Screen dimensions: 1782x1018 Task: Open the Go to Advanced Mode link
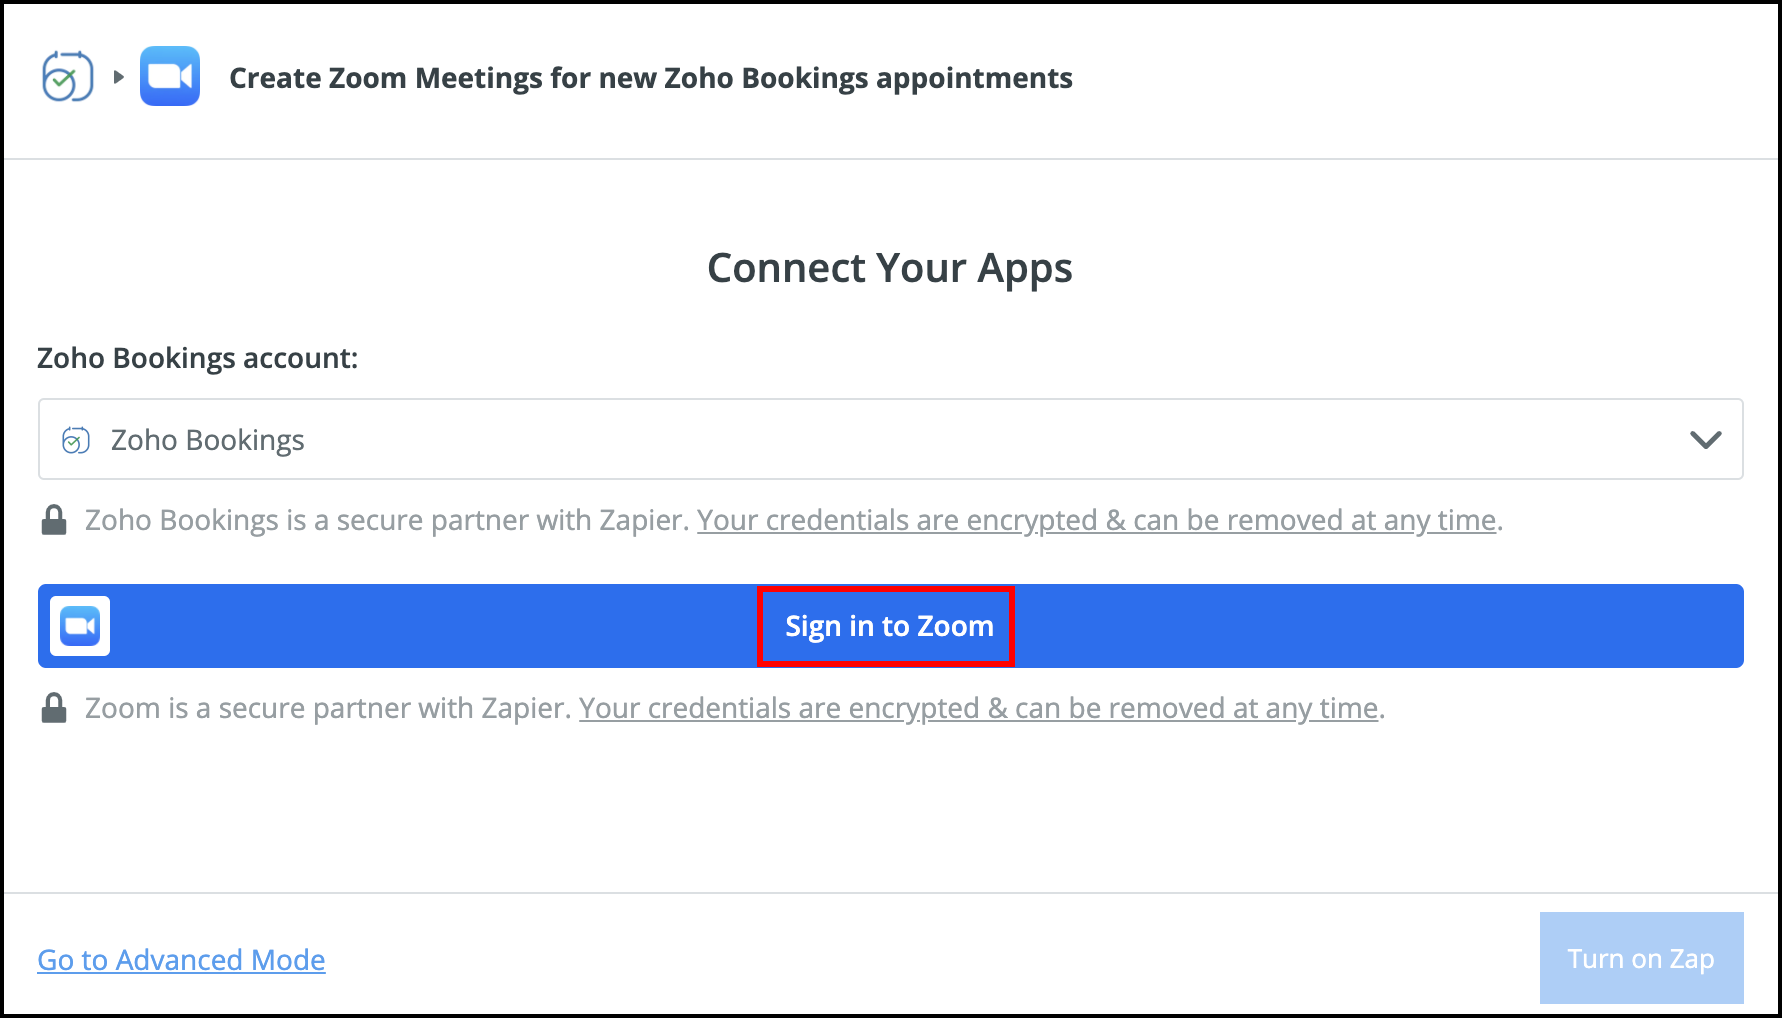pos(181,960)
